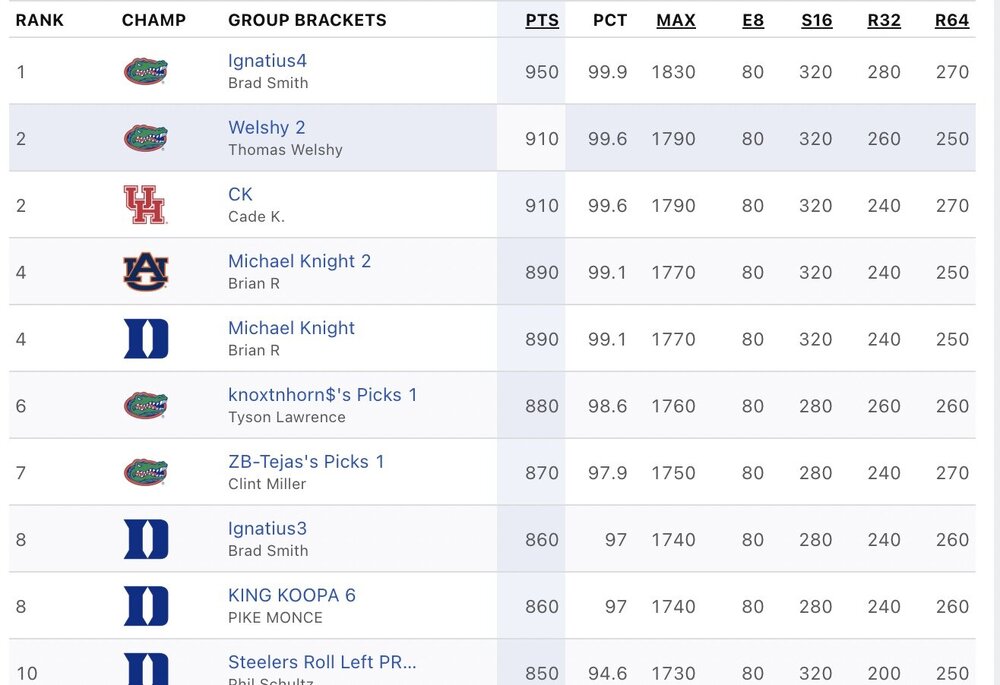This screenshot has height=685, width=1000.
Task: Sort the standings by MAX column
Action: point(676,20)
